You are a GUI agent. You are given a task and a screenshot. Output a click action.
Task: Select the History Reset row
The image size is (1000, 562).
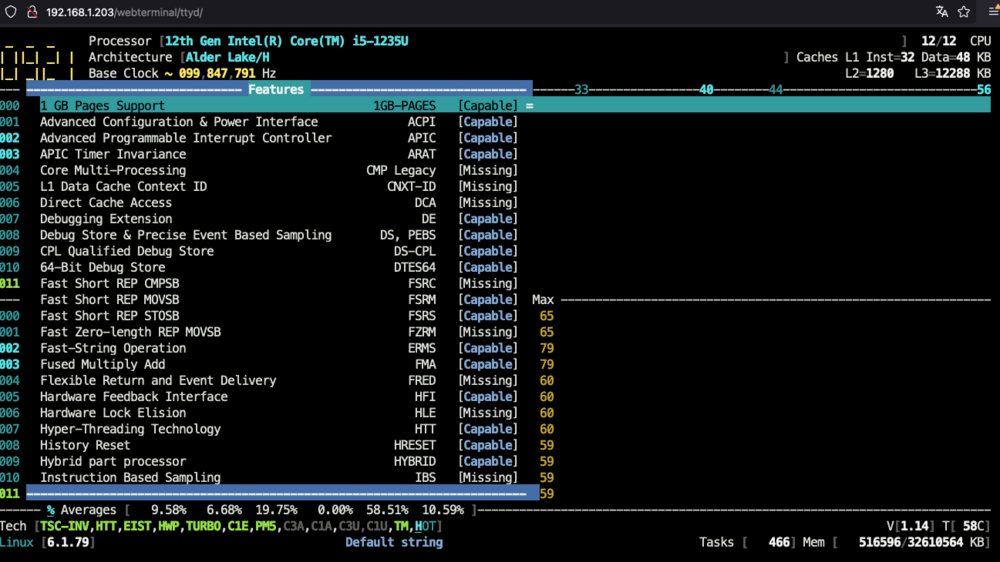point(279,445)
